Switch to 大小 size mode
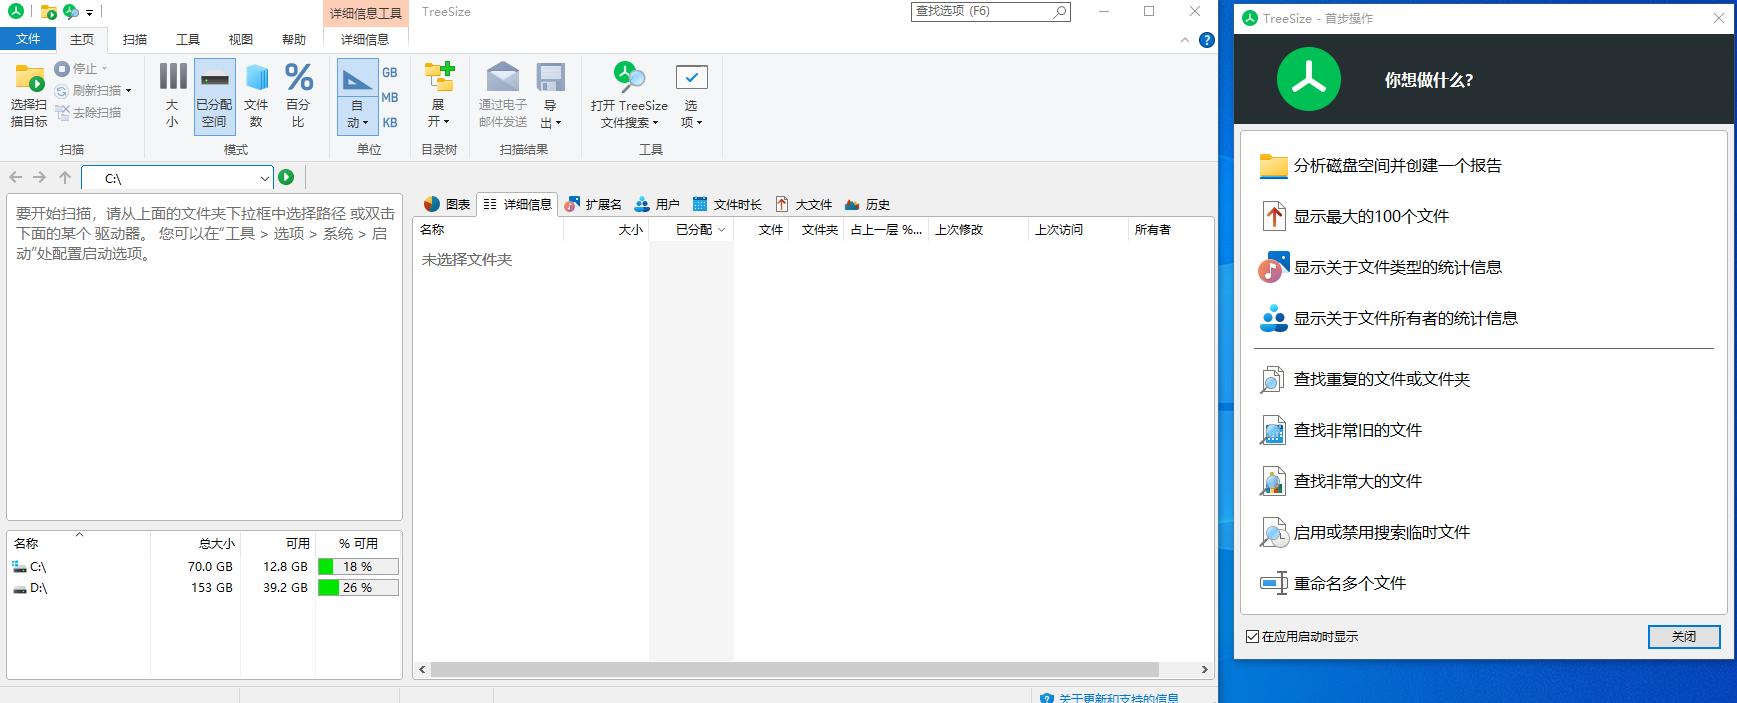The width and height of the screenshot is (1737, 703). coord(172,96)
